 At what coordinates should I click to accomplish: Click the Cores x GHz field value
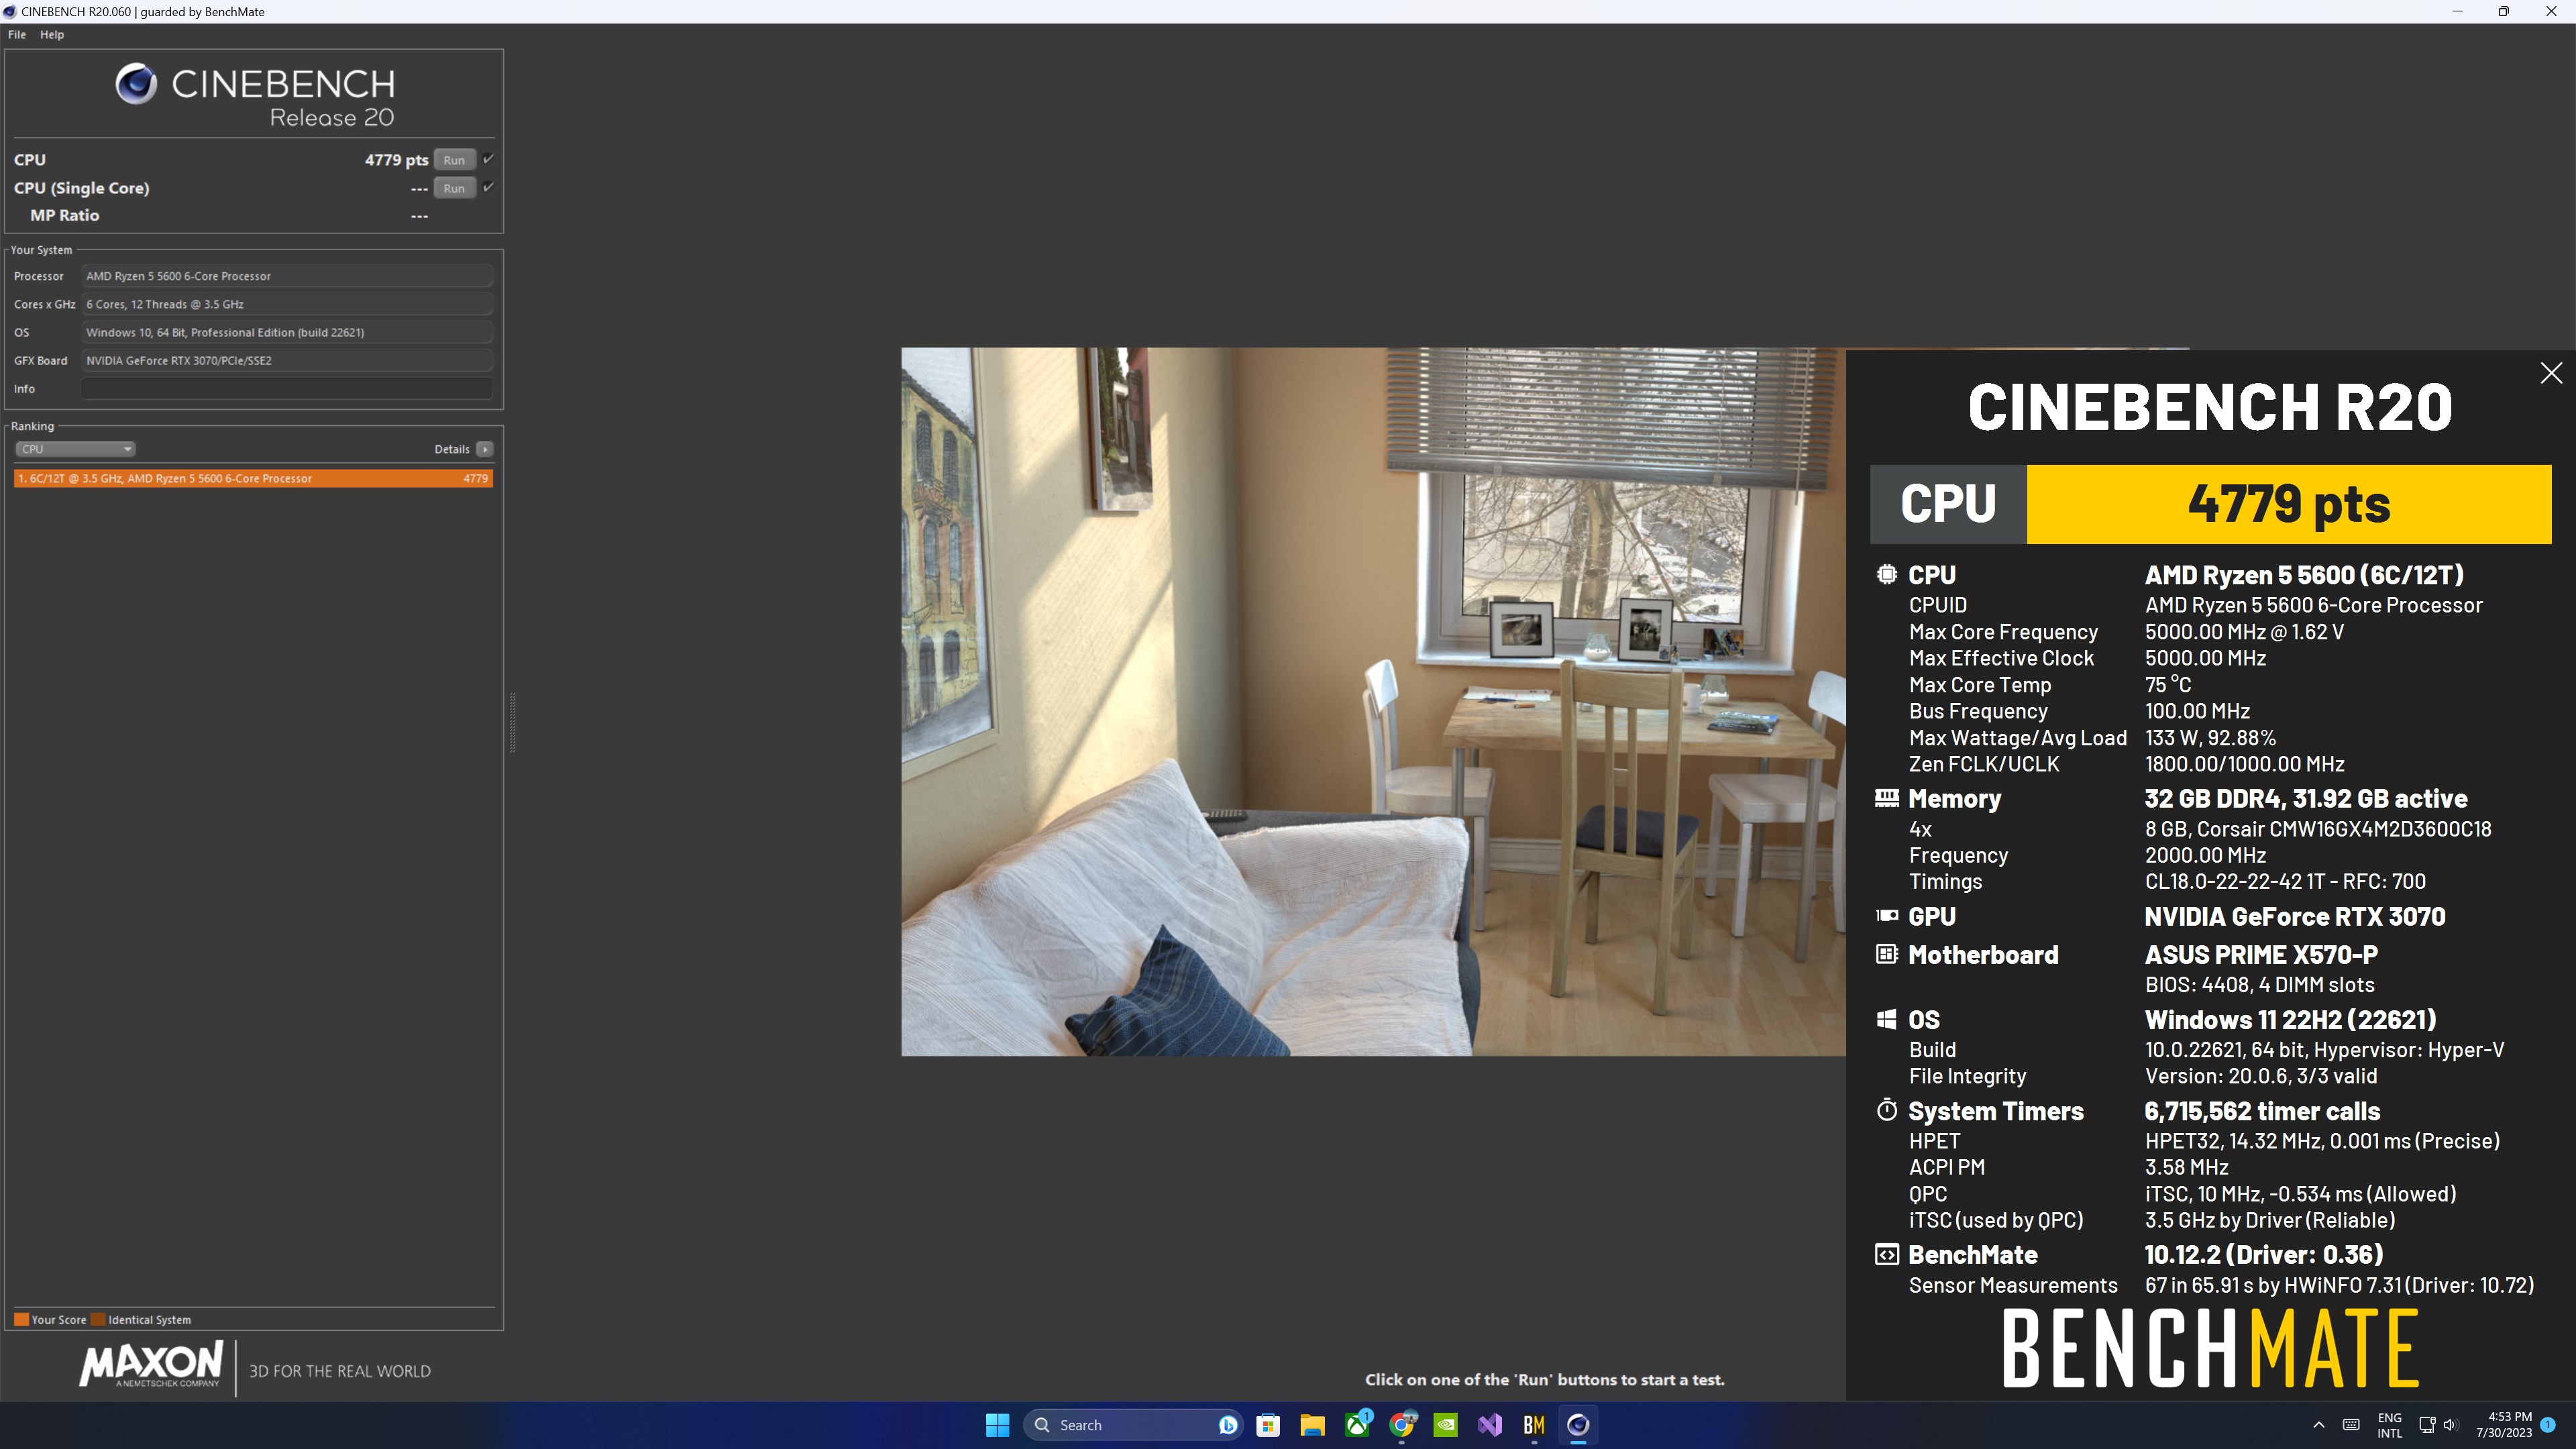(287, 304)
